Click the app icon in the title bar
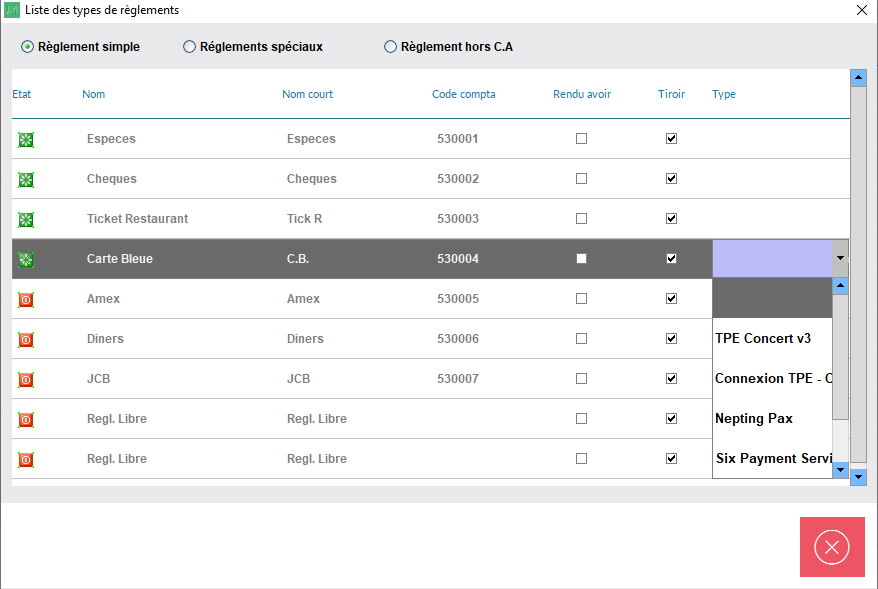The width and height of the screenshot is (878, 589). [x=12, y=10]
